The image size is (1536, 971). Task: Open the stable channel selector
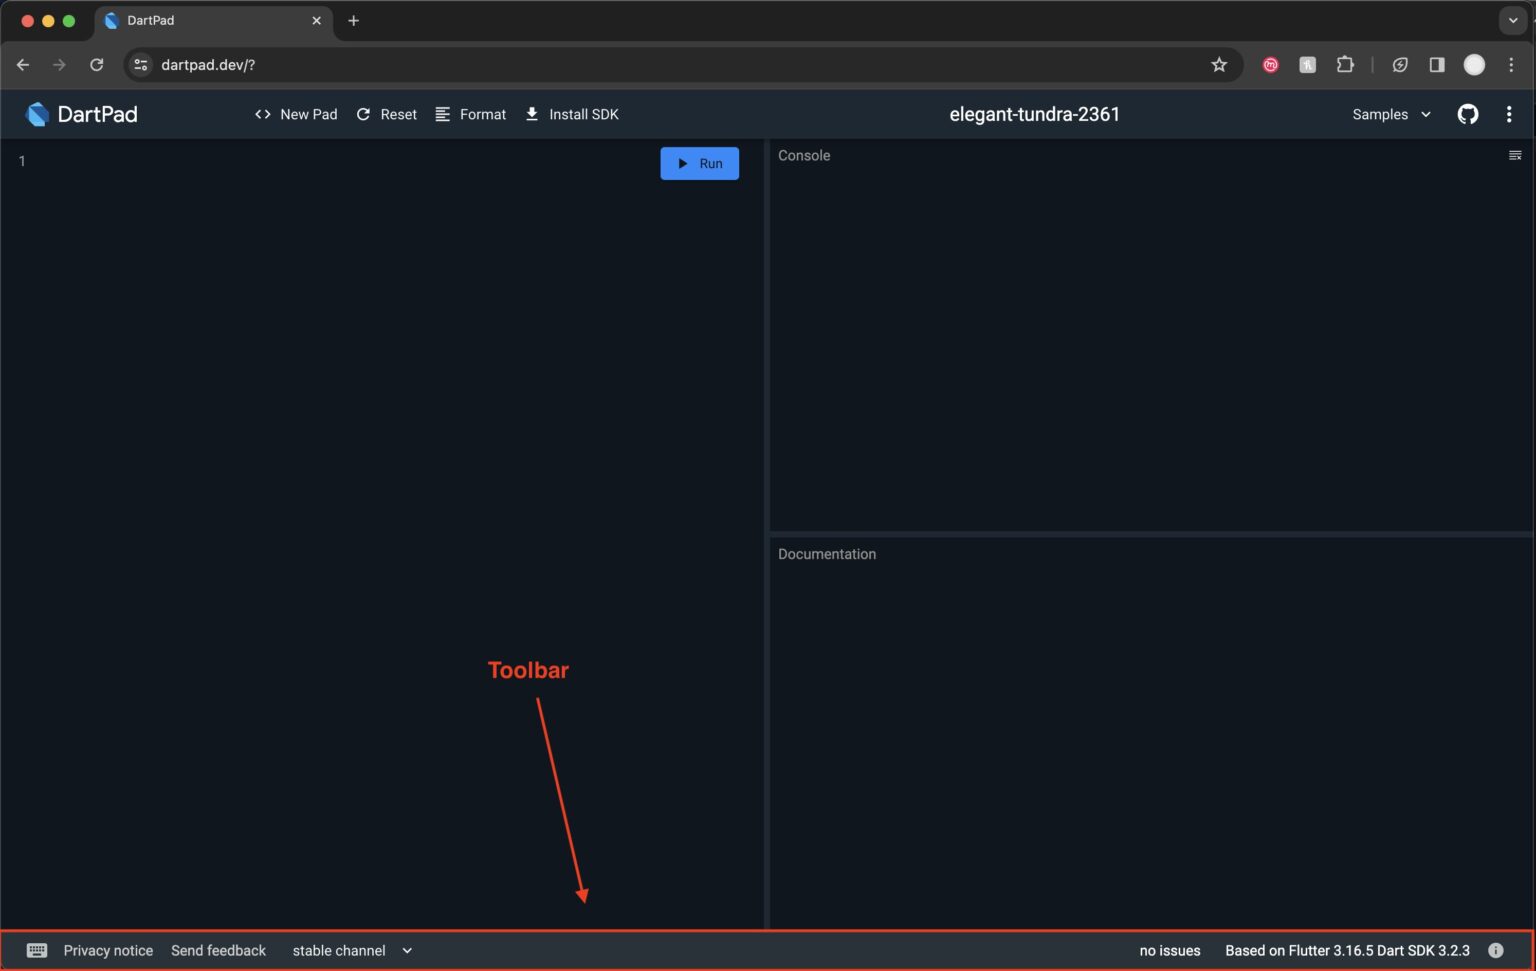352,950
